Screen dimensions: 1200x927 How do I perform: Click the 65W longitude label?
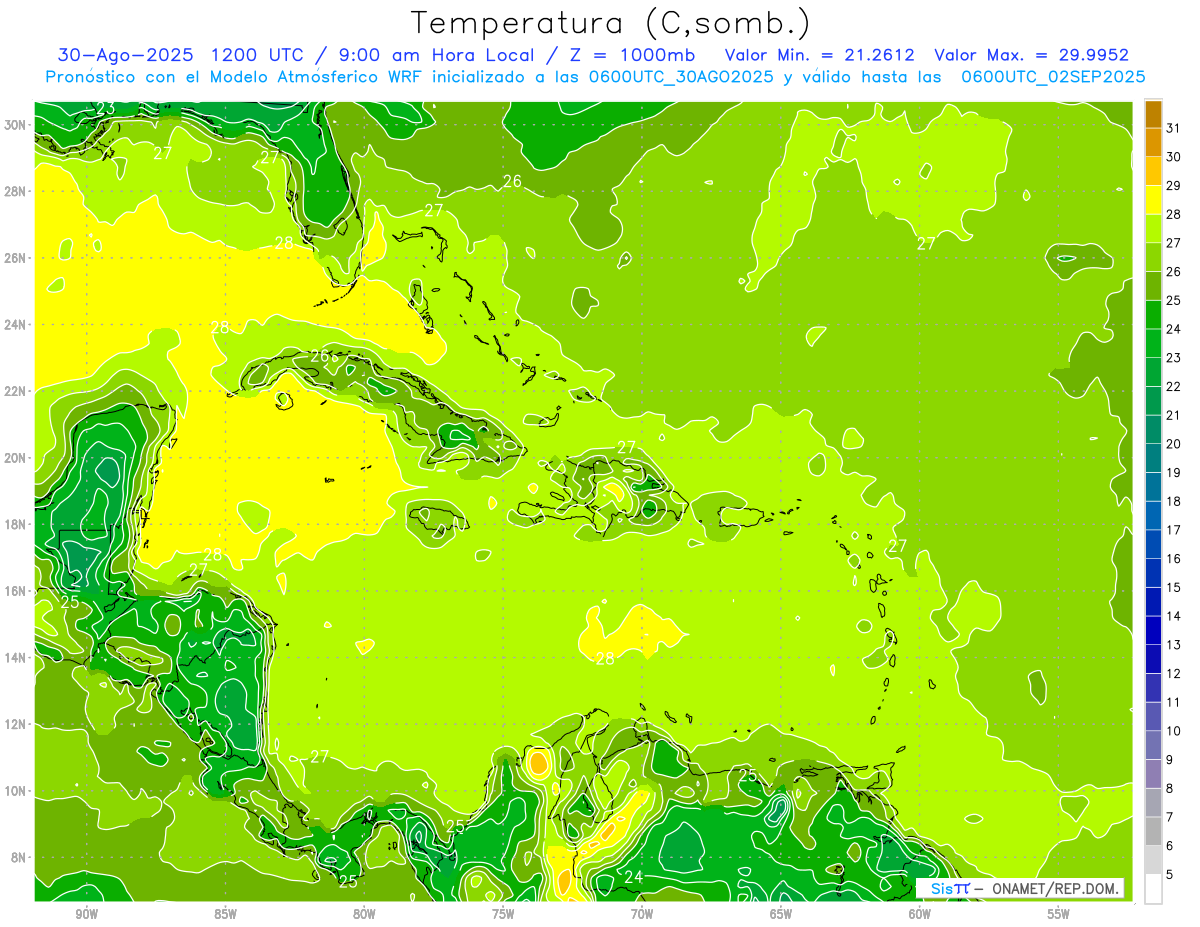[x=781, y=914]
